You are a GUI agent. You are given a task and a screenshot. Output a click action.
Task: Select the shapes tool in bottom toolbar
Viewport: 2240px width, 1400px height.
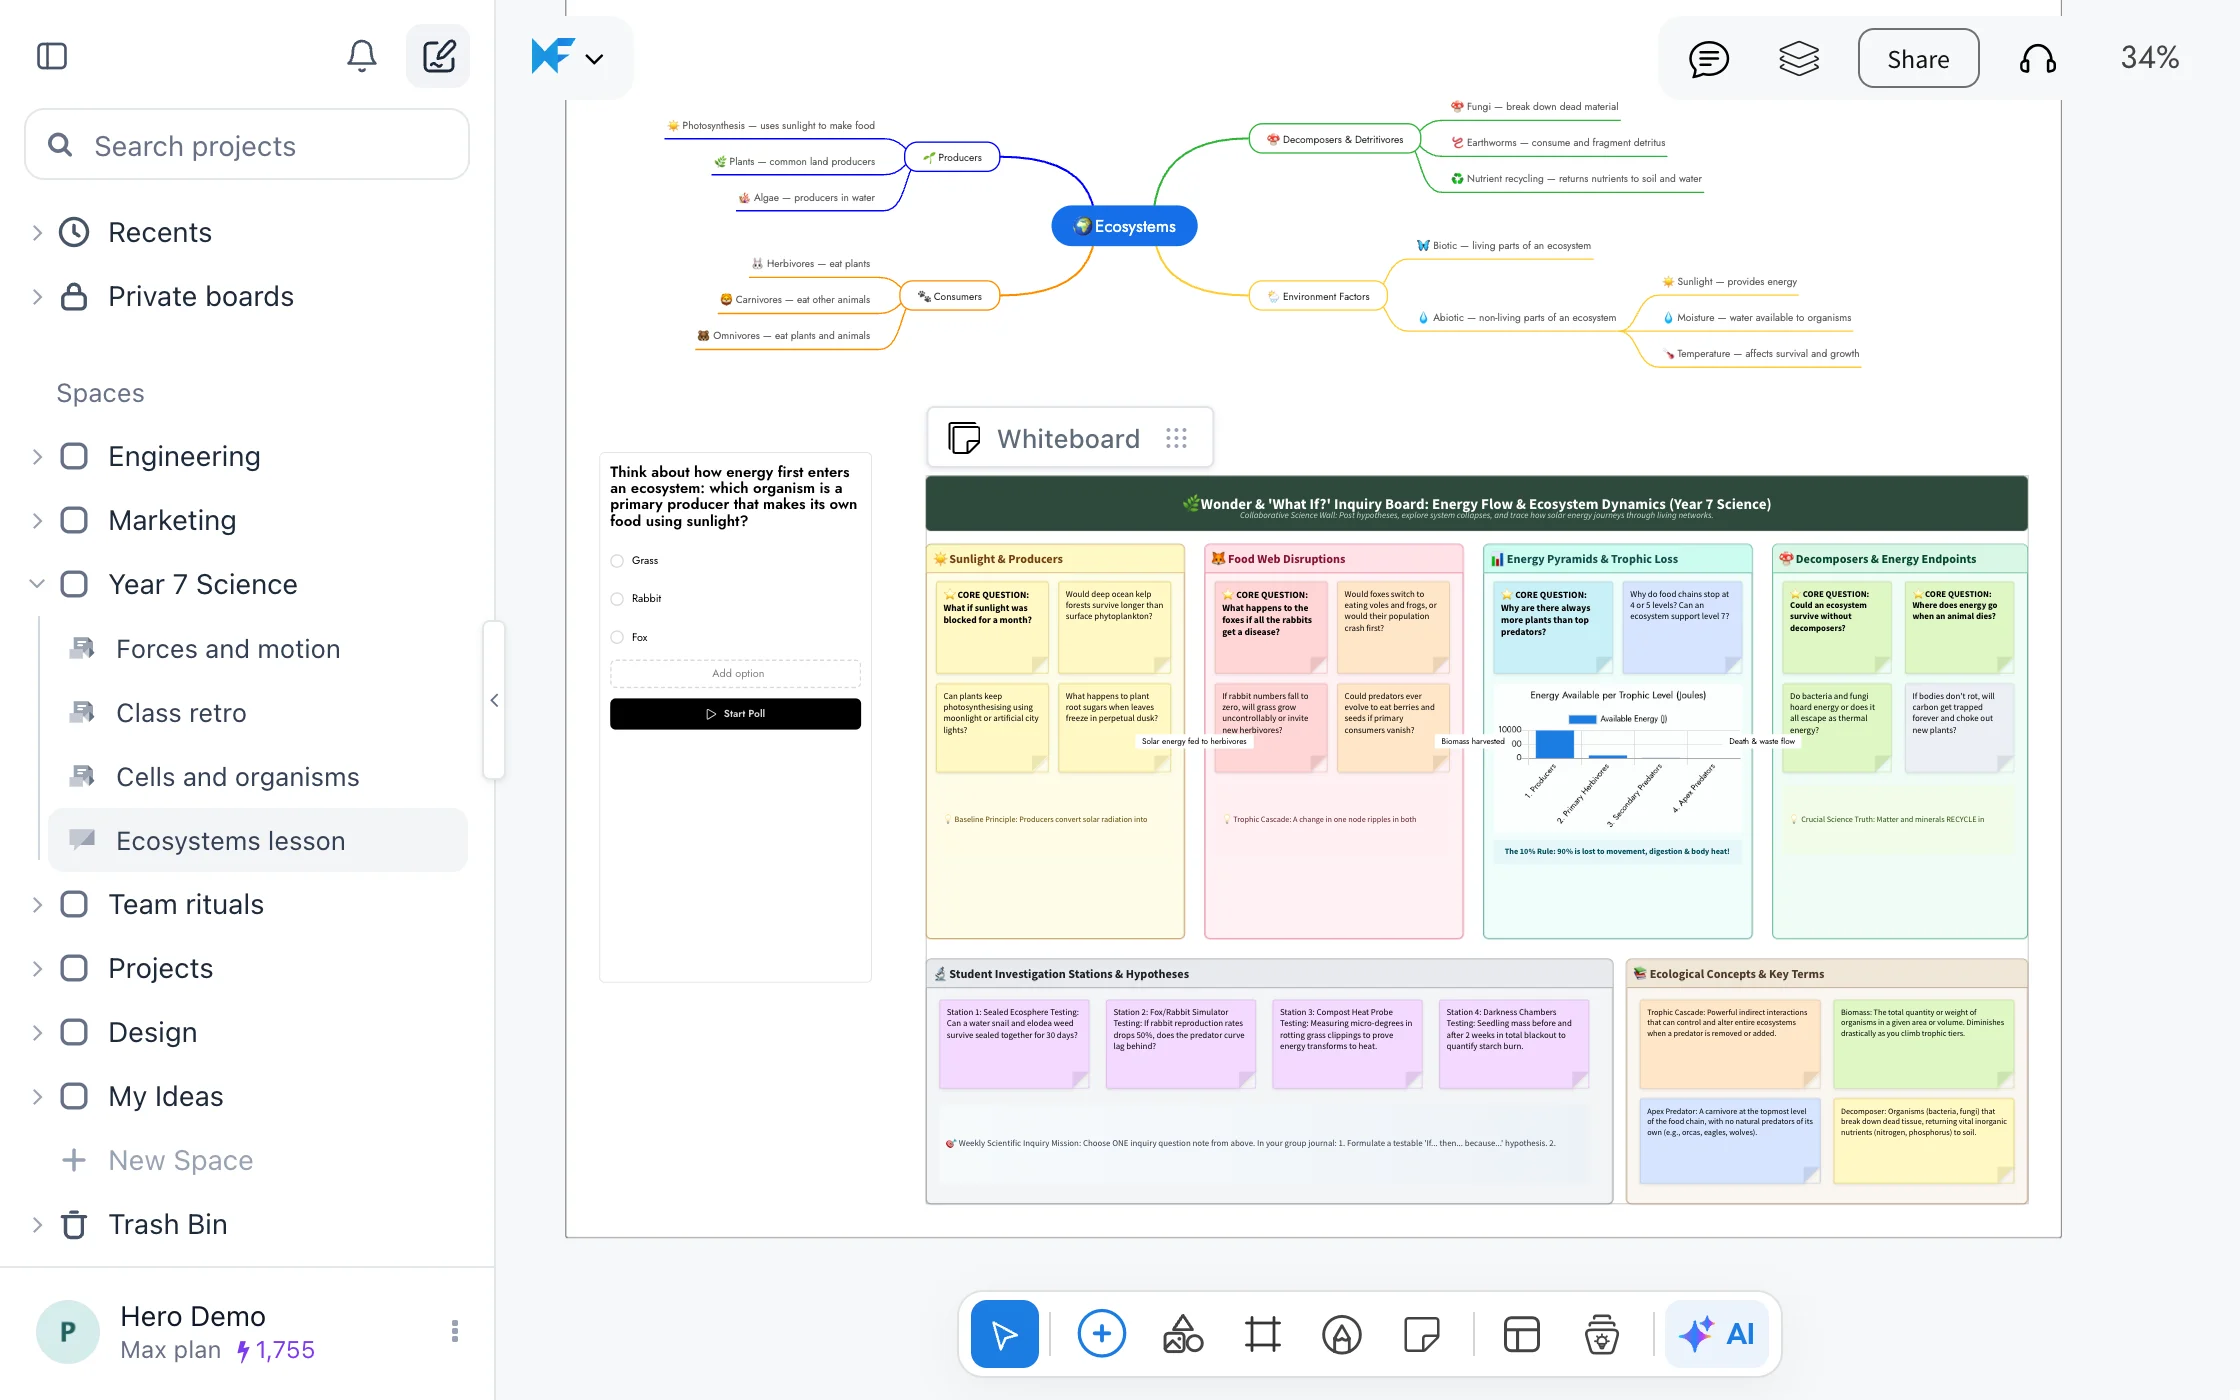1182,1334
